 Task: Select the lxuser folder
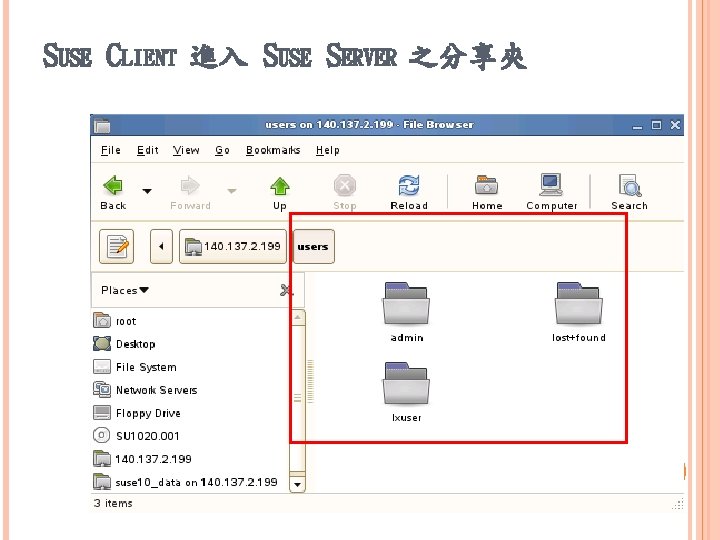[406, 392]
